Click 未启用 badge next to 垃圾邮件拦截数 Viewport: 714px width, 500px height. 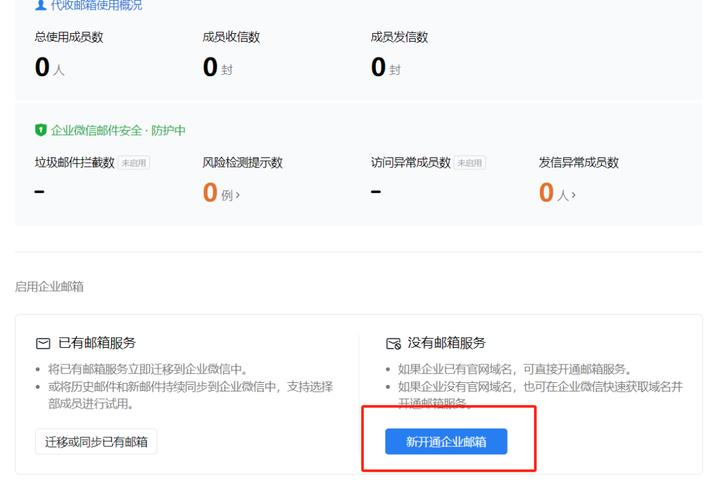134,162
